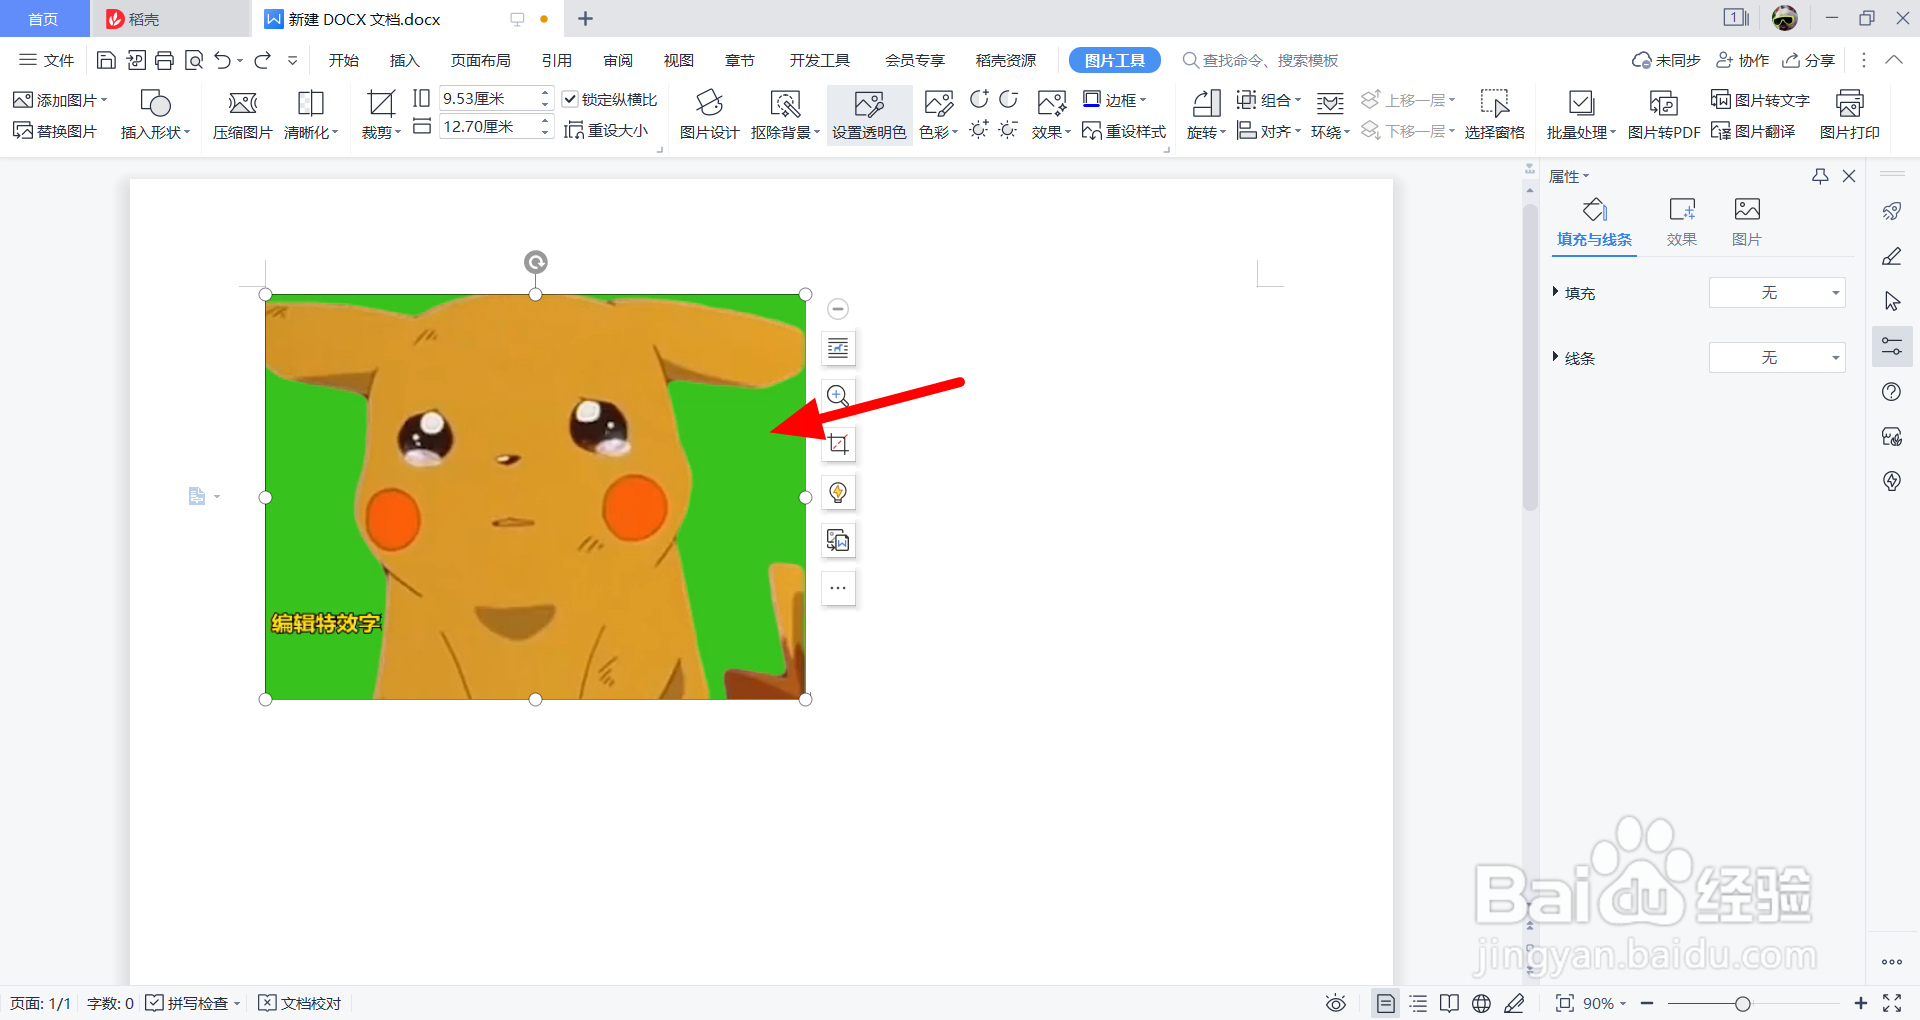The height and width of the screenshot is (1020, 1920).
Task: Toggle Lock Aspect Ratio (锁定纵横比) checkbox
Action: pos(570,99)
